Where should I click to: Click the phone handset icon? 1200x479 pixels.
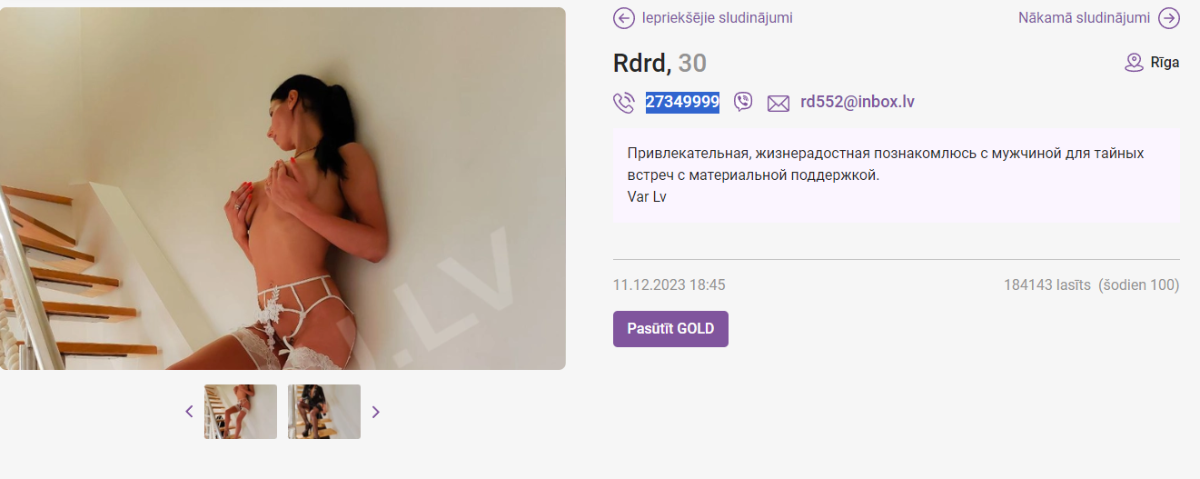tap(624, 102)
